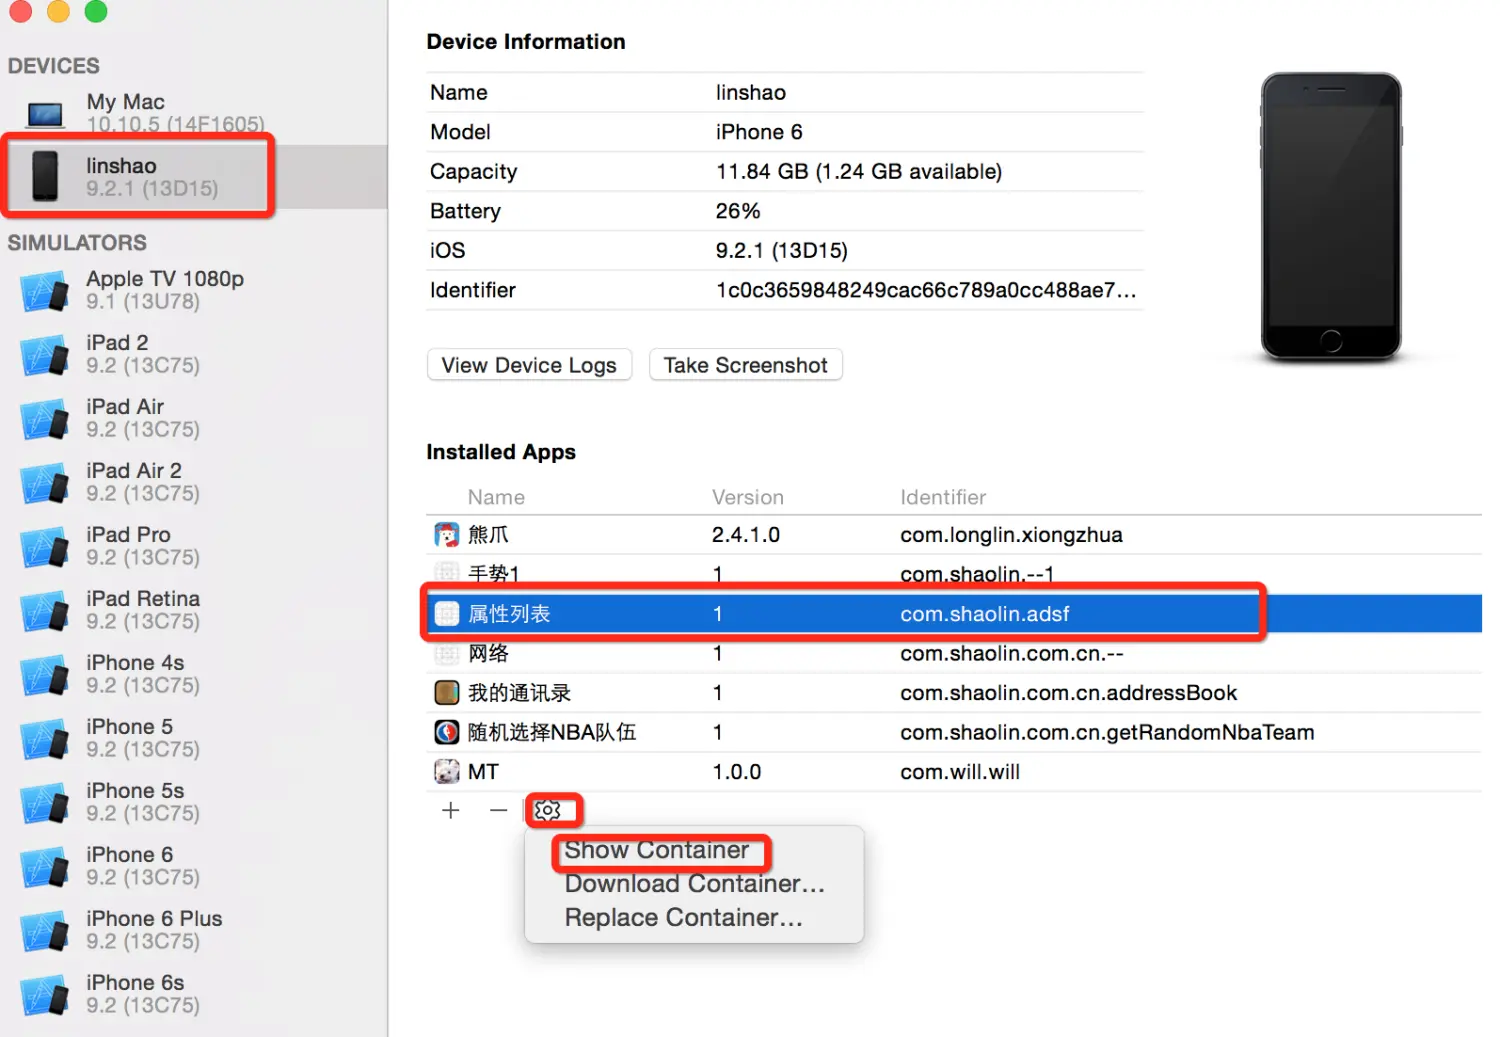The height and width of the screenshot is (1037, 1500).
Task: Add an app with the plus button
Action: (x=451, y=810)
